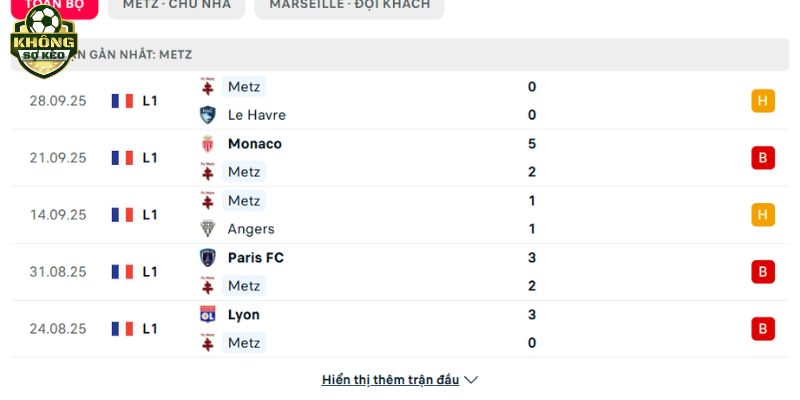The image size is (800, 400).
Task: Click the B badge for Lyon match
Action: pos(763,329)
